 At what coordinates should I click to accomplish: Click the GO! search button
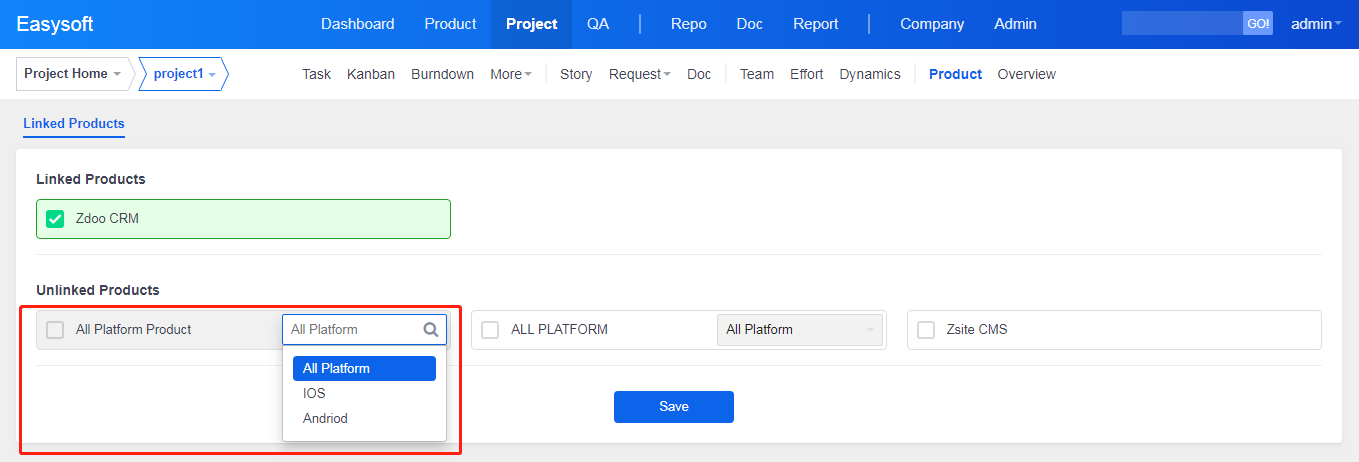(x=1258, y=24)
